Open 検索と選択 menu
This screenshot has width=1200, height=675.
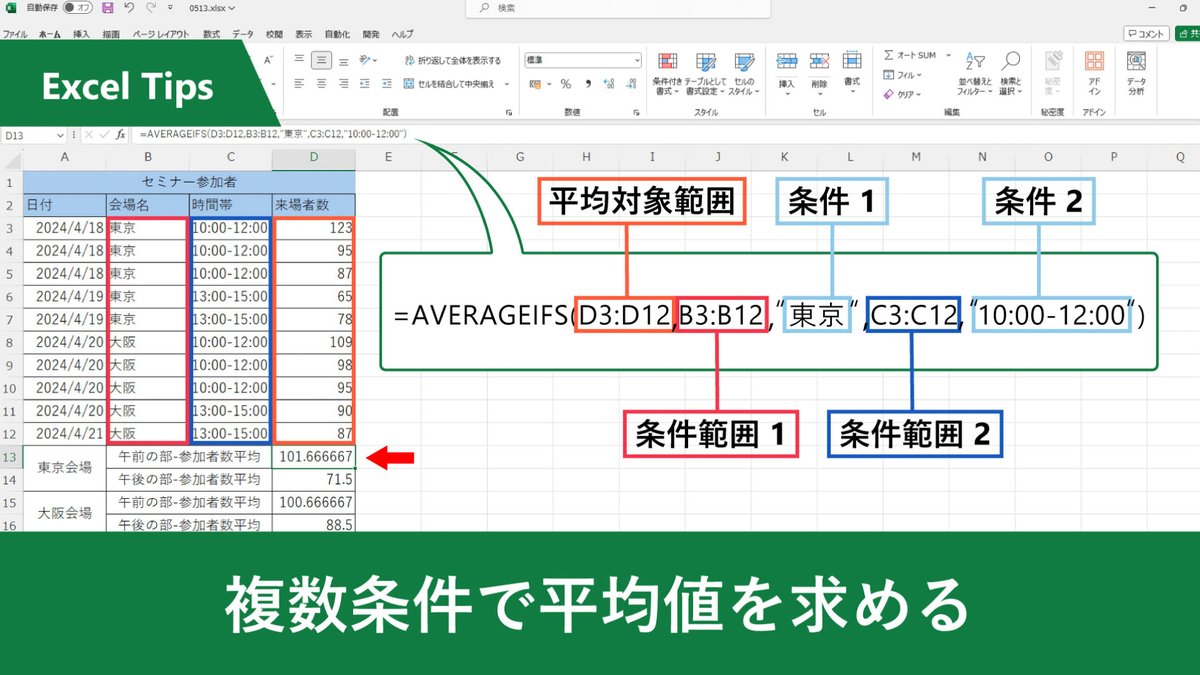(1011, 73)
